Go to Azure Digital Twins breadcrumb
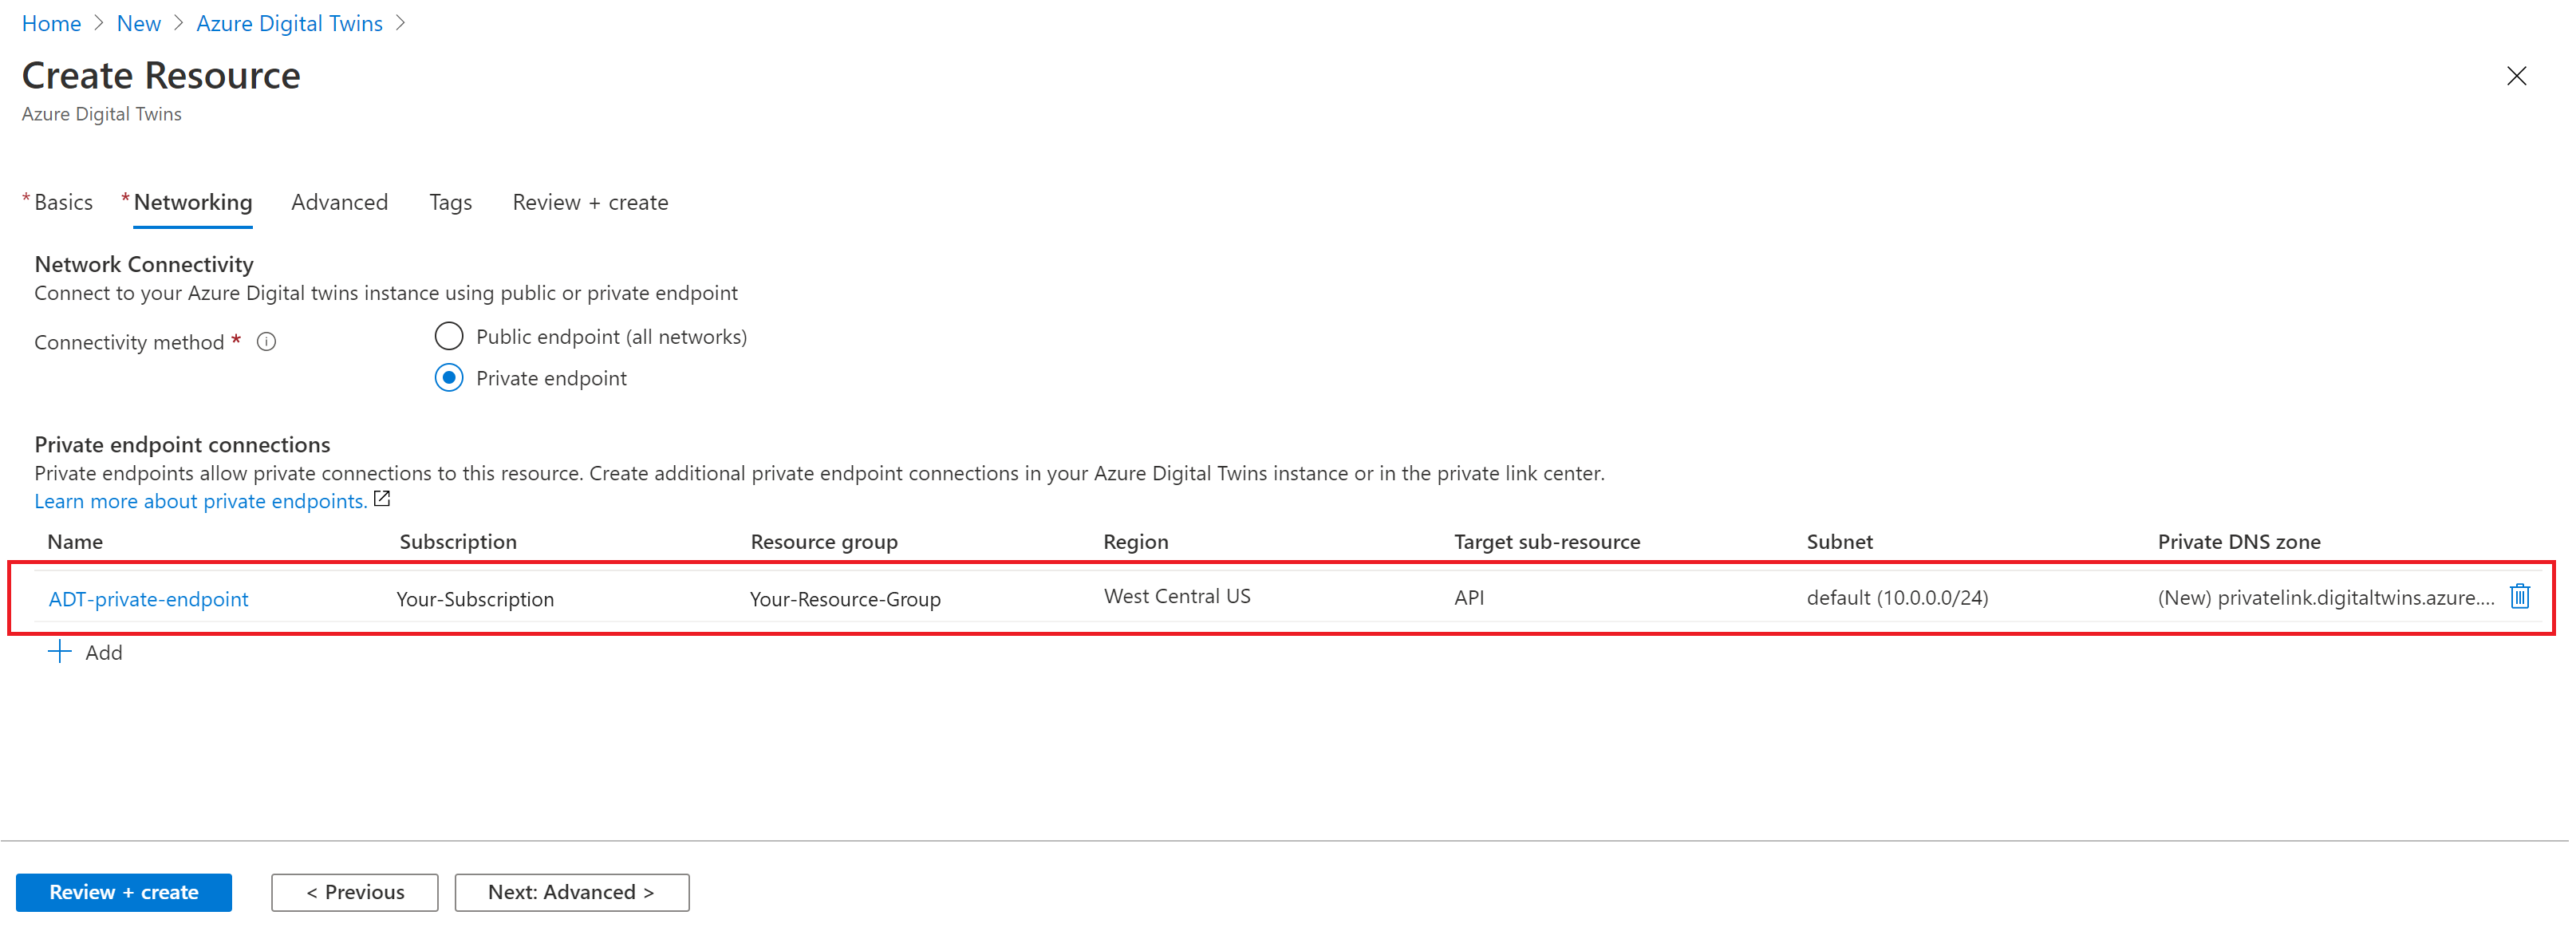This screenshot has height=943, width=2576. [289, 23]
